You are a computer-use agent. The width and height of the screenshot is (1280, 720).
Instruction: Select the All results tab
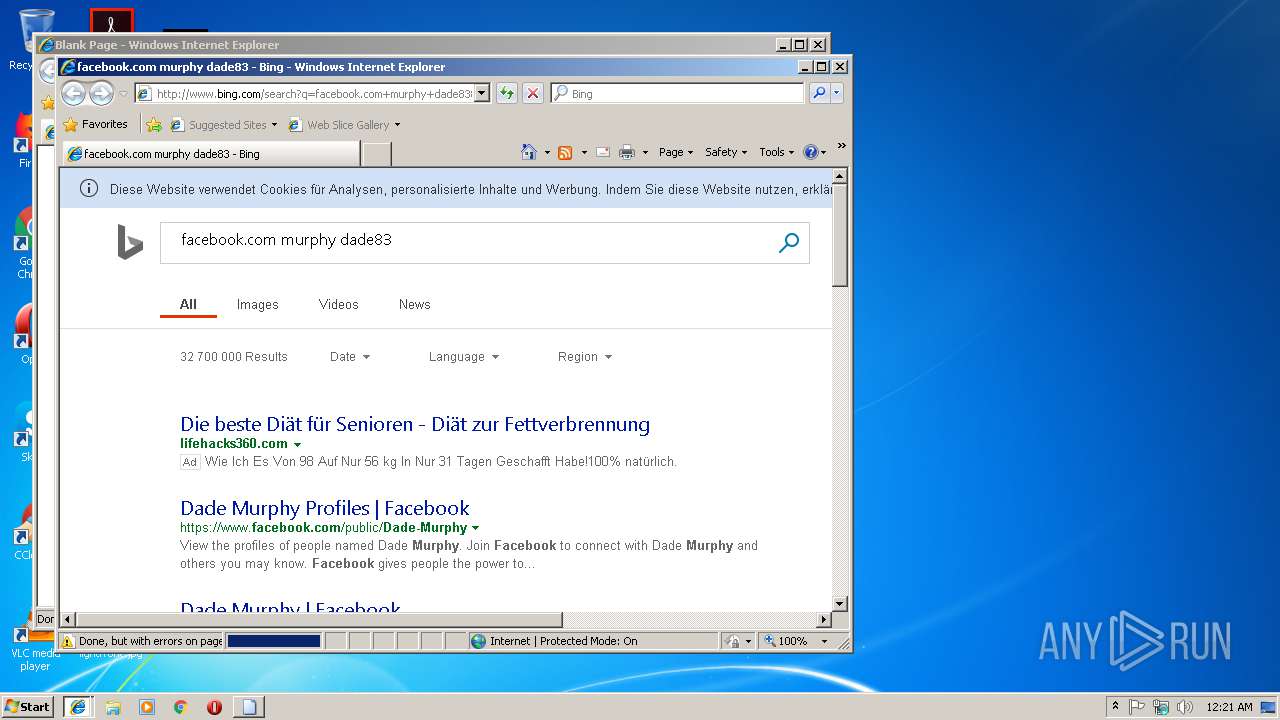(188, 305)
